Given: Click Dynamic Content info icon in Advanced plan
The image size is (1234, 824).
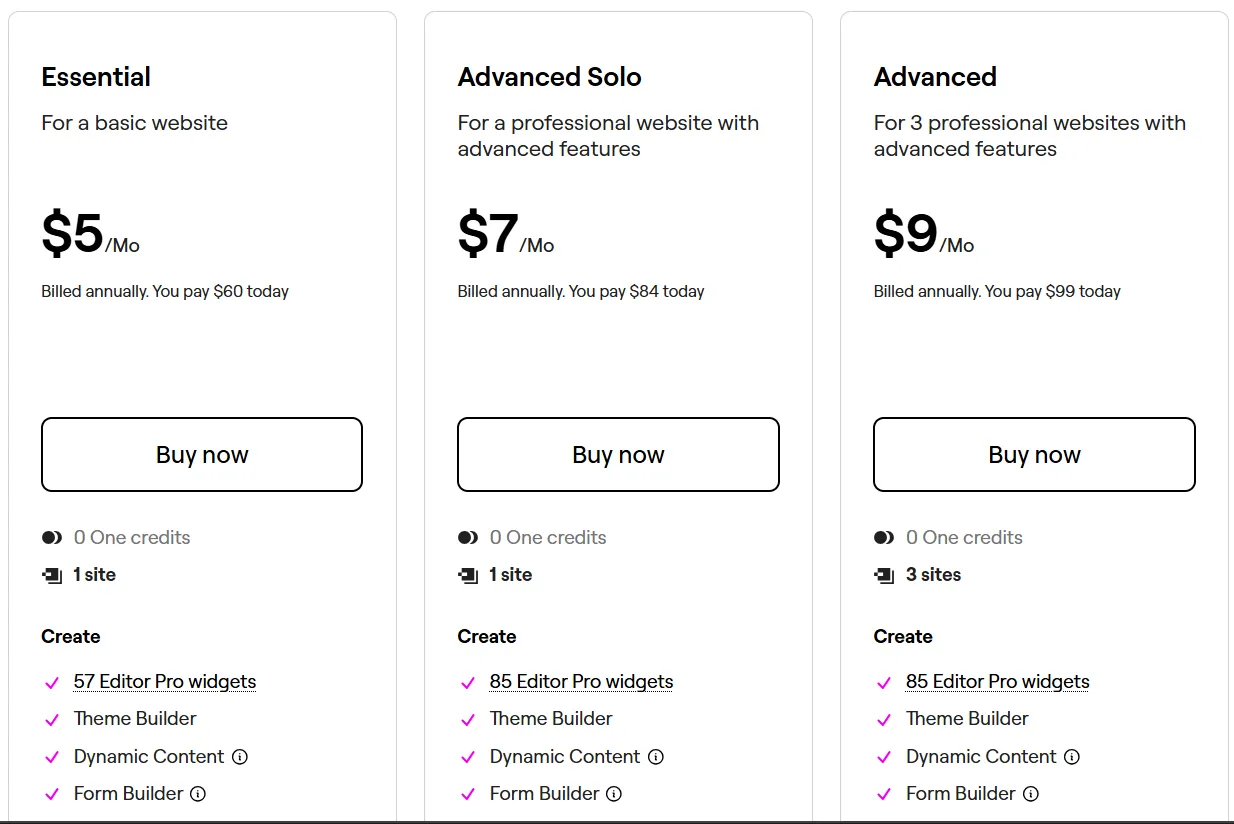Looking at the screenshot, I should (x=1072, y=757).
